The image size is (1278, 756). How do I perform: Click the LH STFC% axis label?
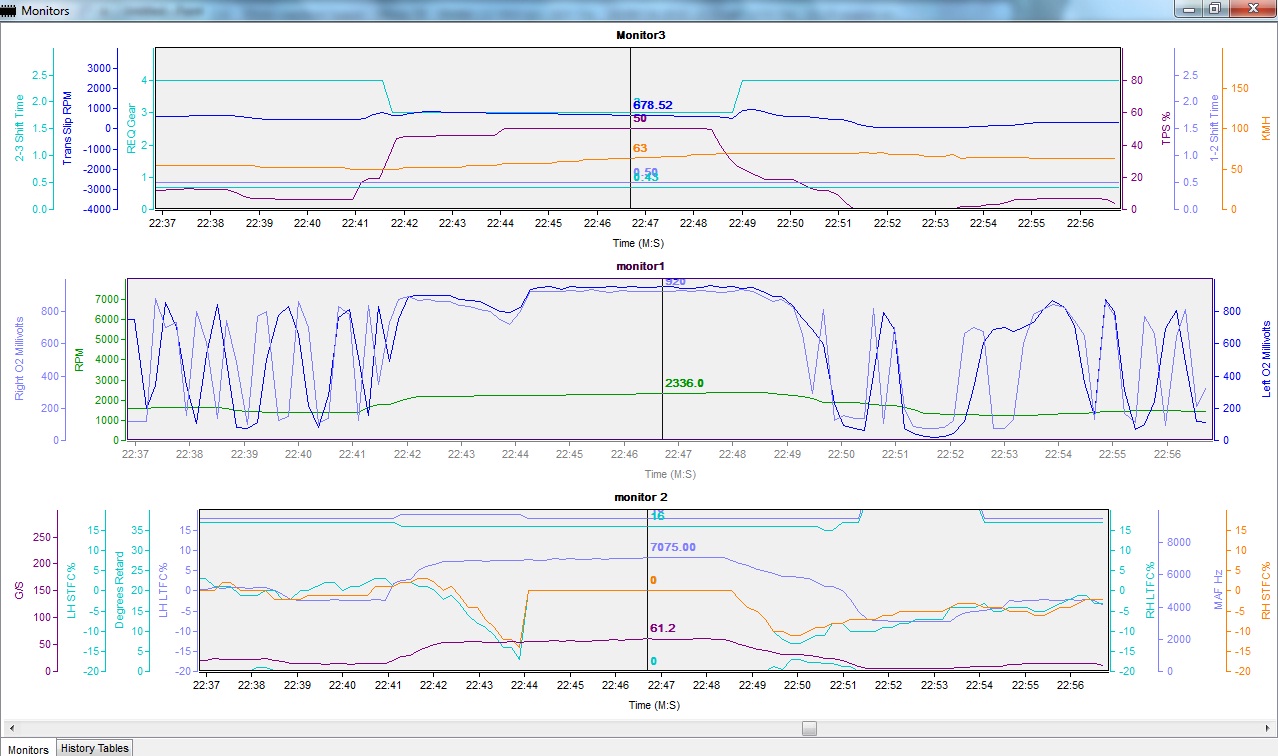click(x=72, y=591)
